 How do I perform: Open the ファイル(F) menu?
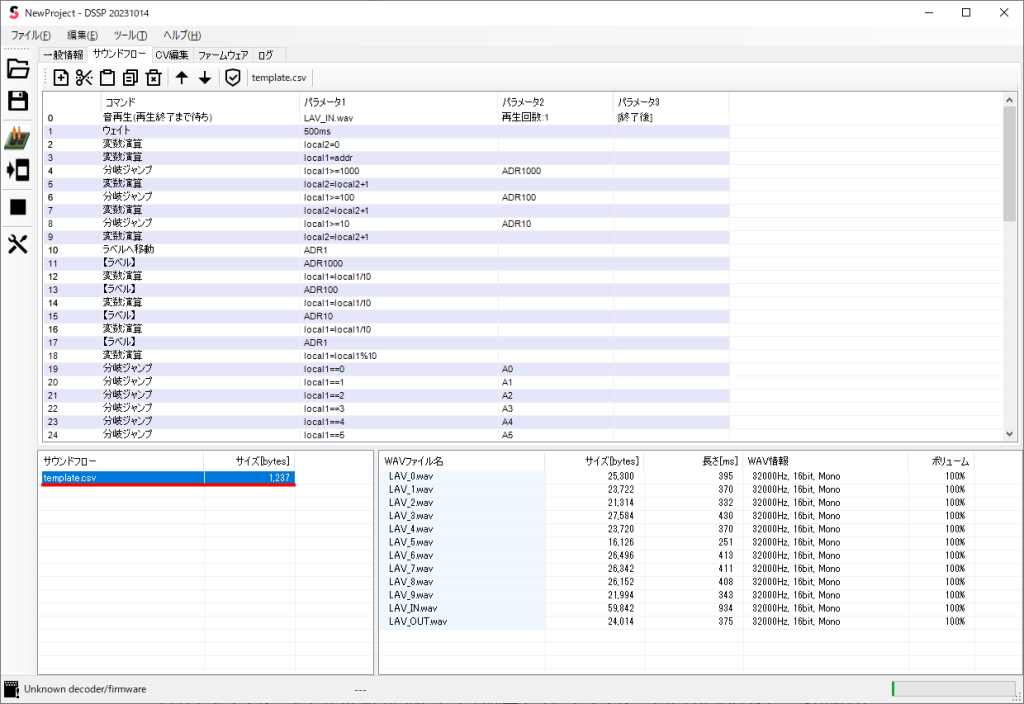[31, 36]
